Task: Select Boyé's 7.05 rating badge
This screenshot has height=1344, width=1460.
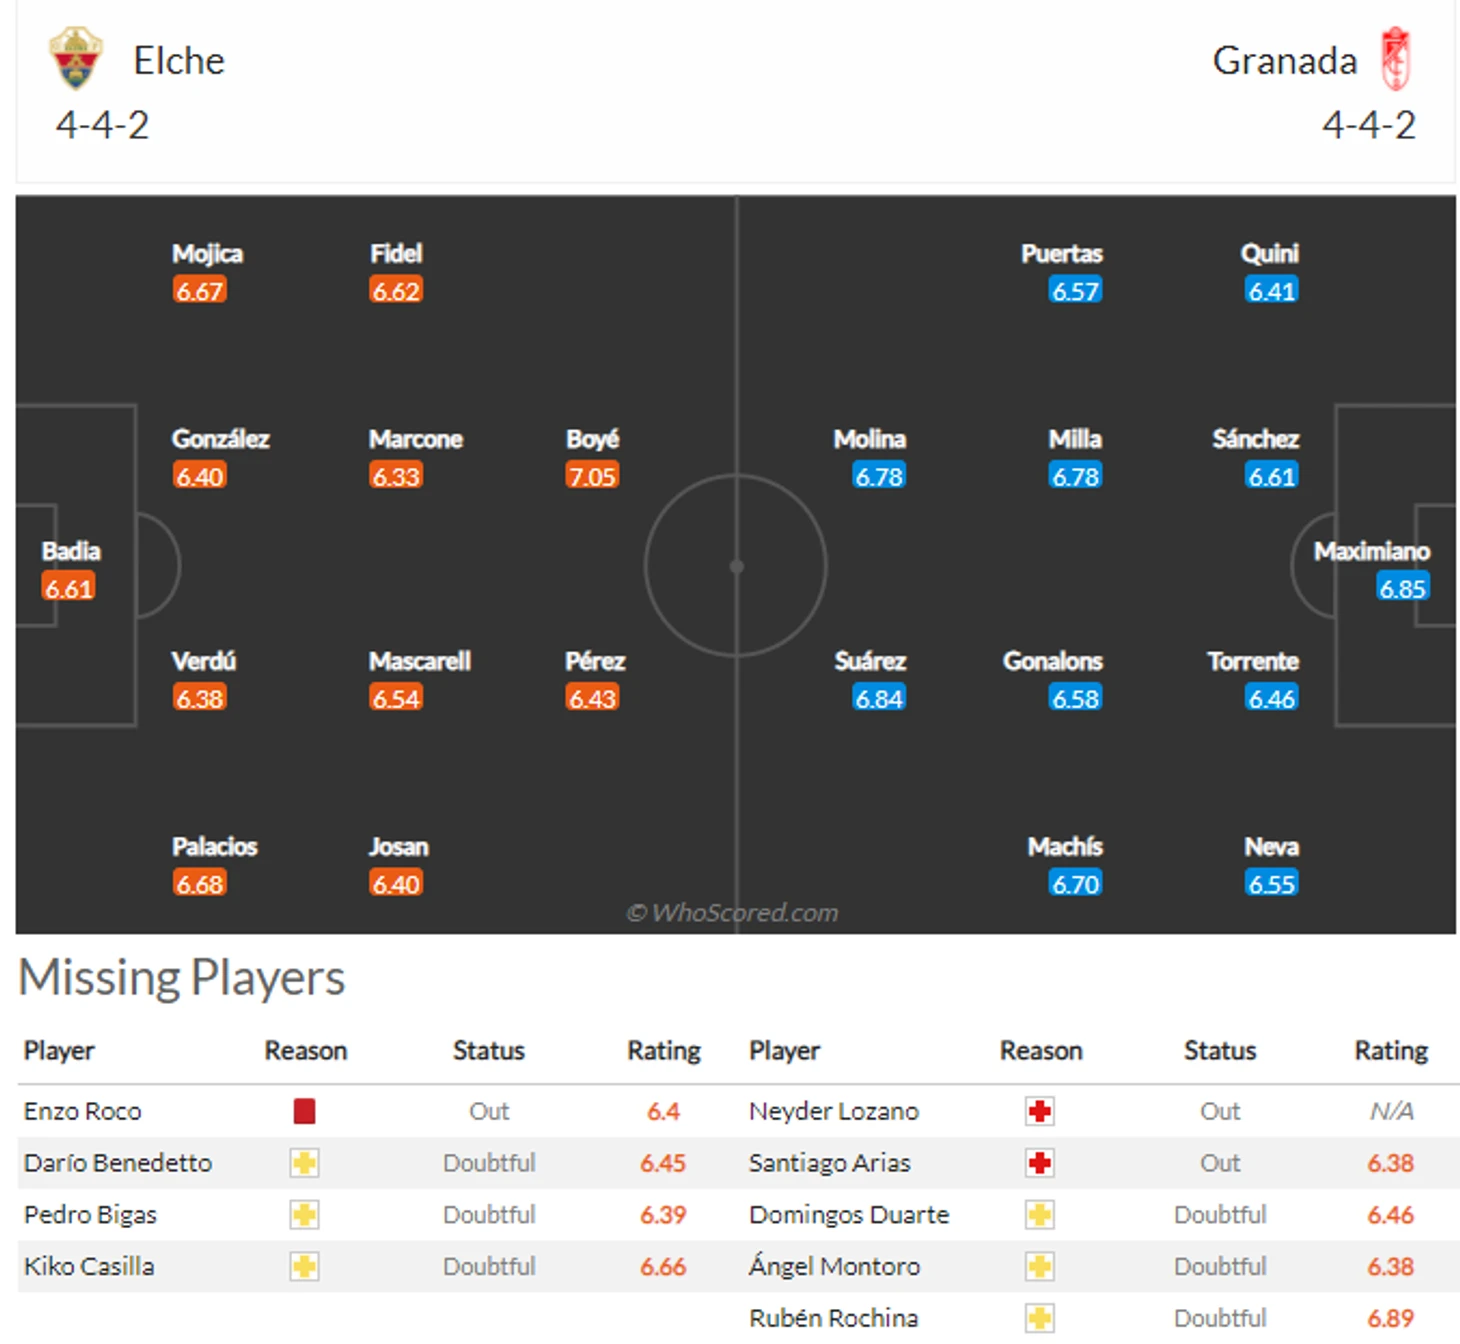Action: tap(592, 476)
